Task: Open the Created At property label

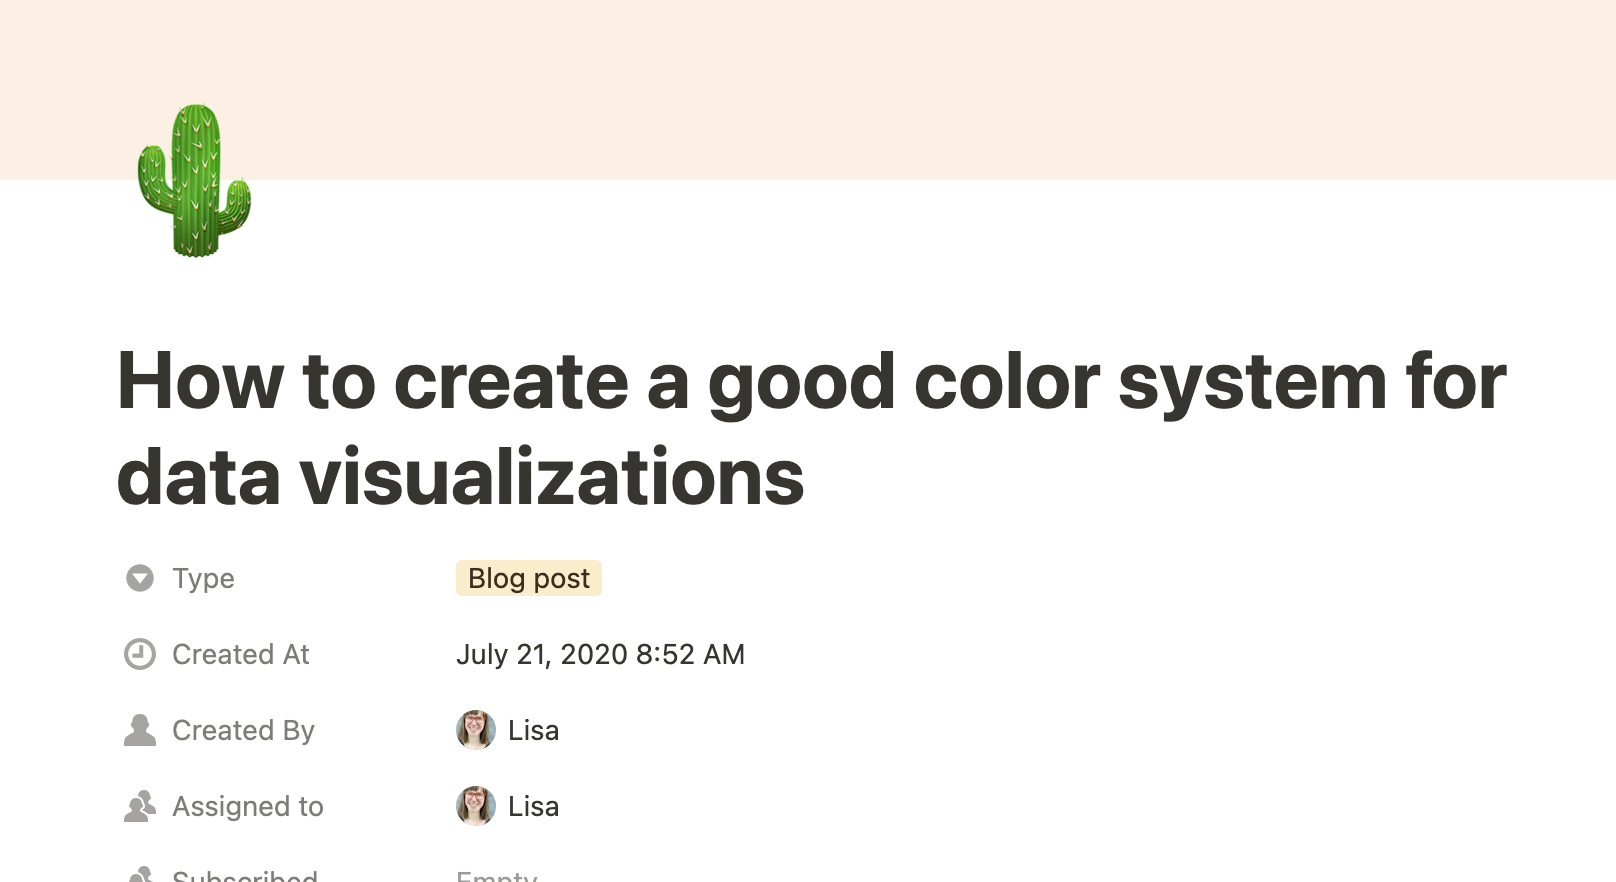Action: tap(240, 654)
